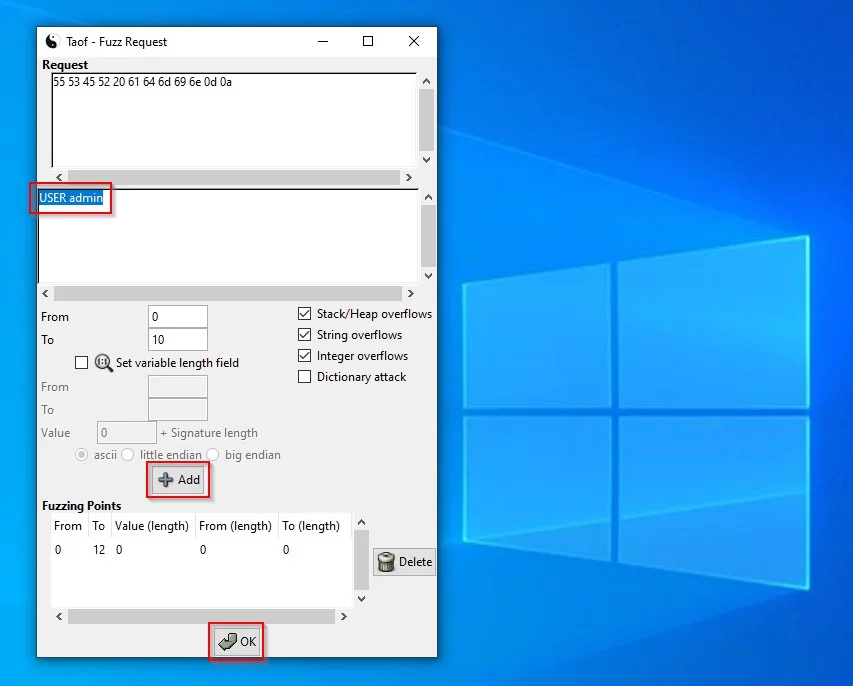853x686 pixels.
Task: Select the little endian radio button
Action: [127, 455]
